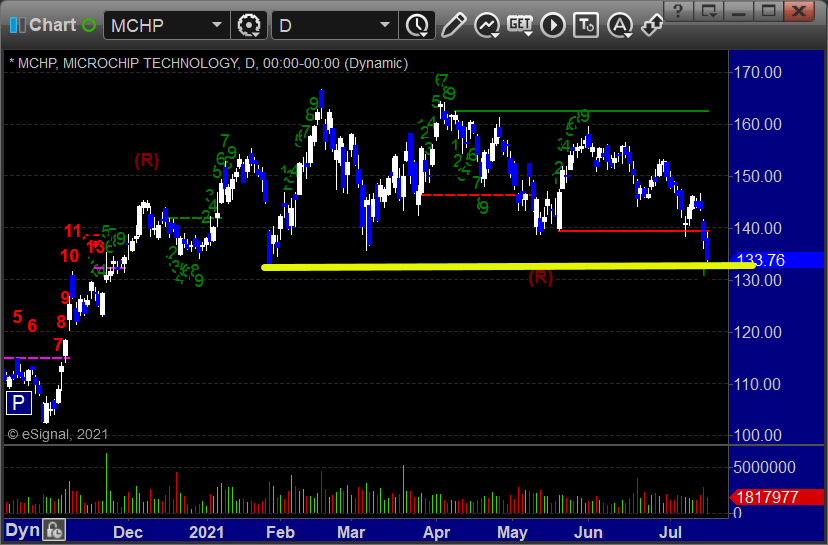Click the 100.00 price axis label
The width and height of the screenshot is (828, 545).
pyautogui.click(x=758, y=435)
